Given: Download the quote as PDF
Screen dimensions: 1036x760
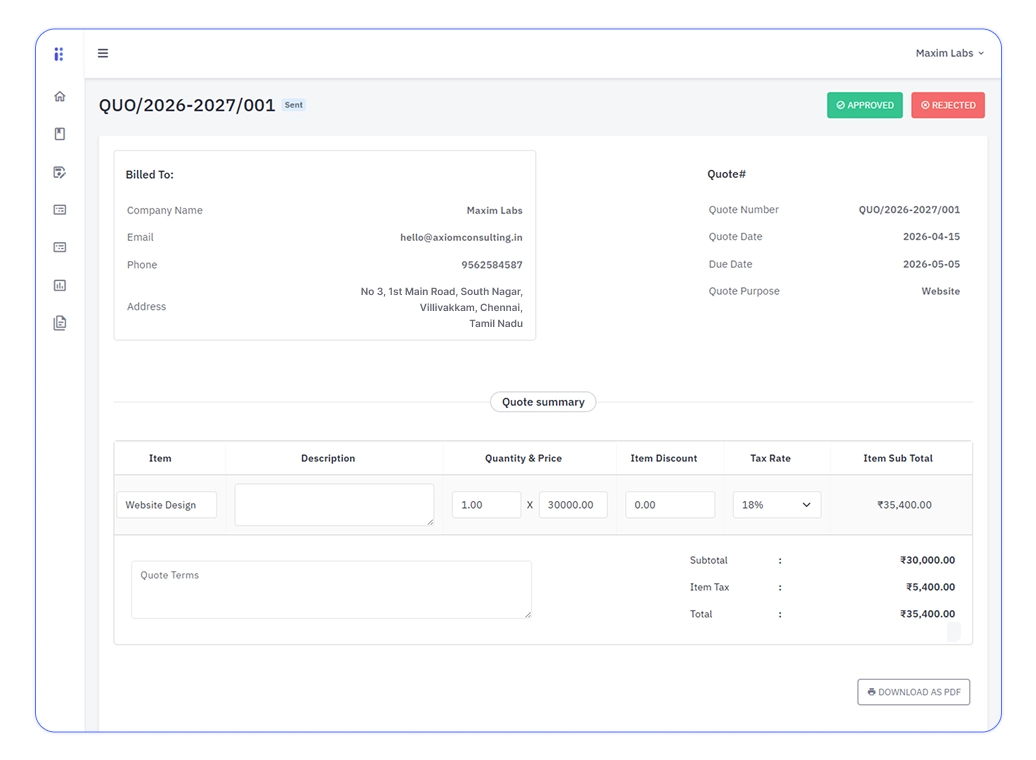Looking at the screenshot, I should (x=913, y=692).
